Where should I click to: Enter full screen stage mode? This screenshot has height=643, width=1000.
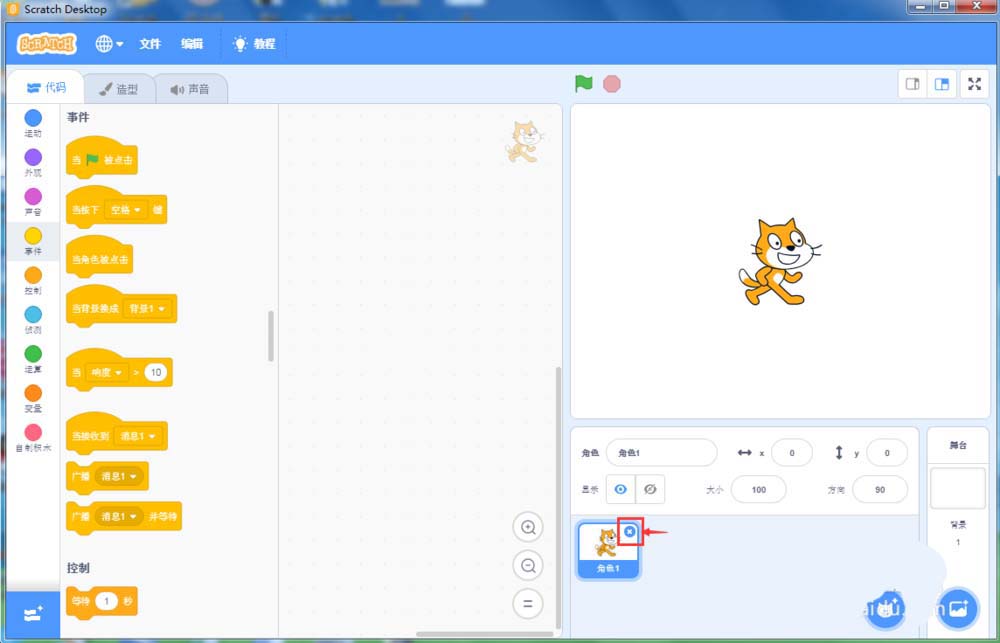974,84
